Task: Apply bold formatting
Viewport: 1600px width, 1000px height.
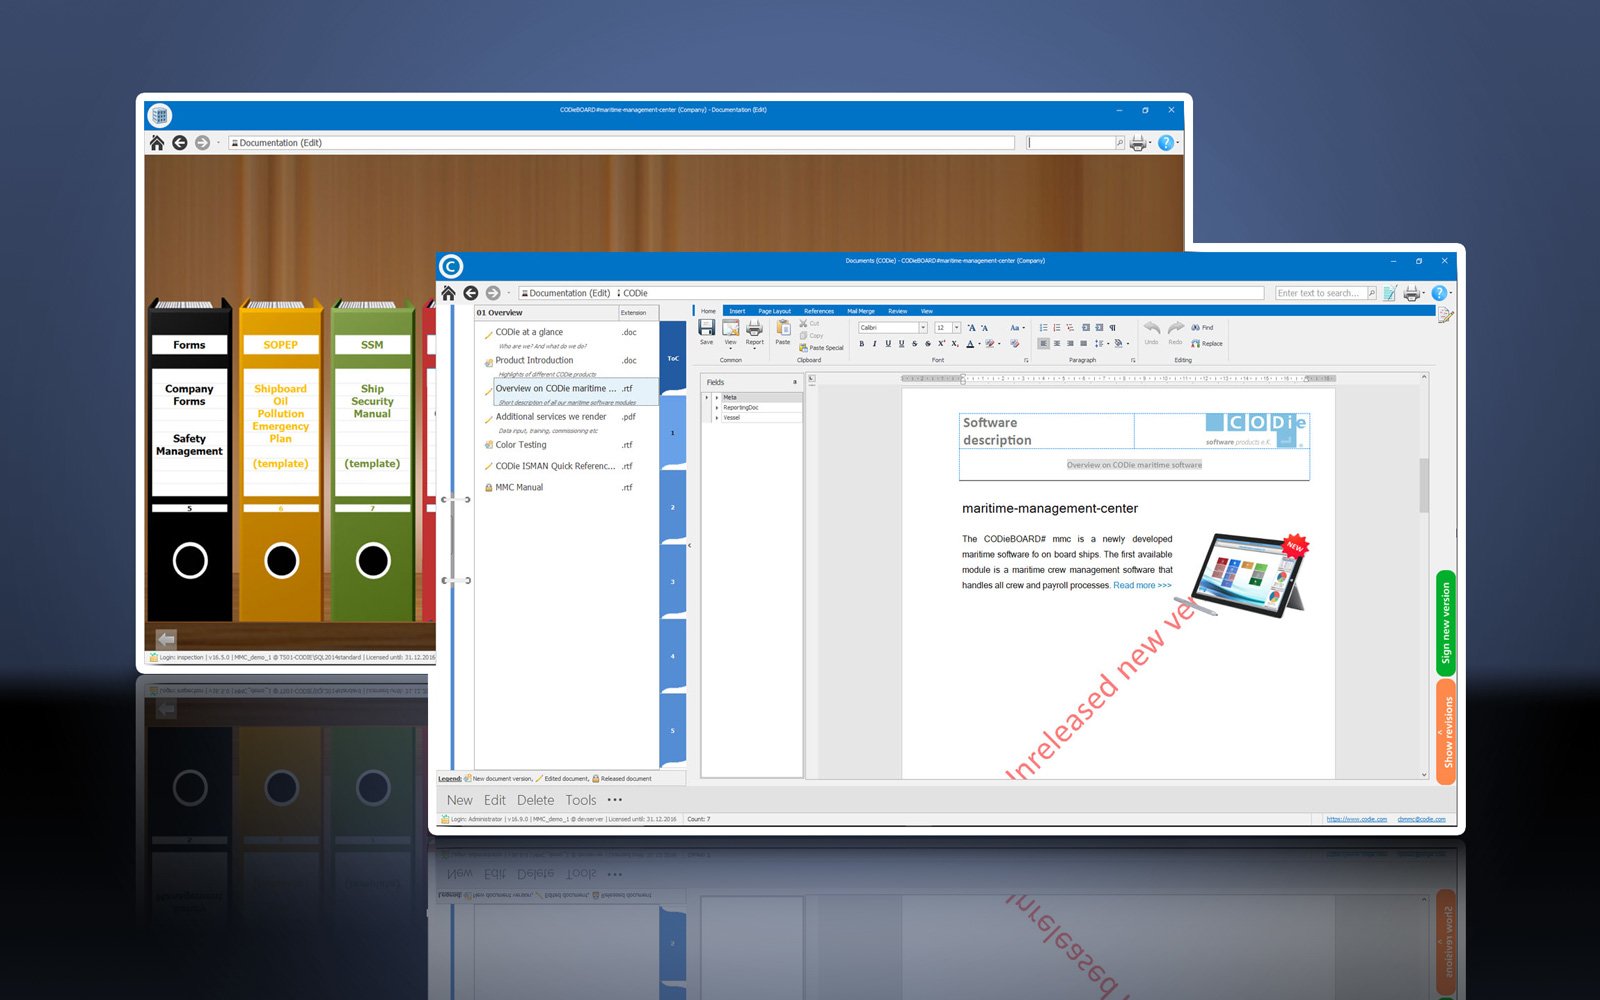Action: click(862, 344)
